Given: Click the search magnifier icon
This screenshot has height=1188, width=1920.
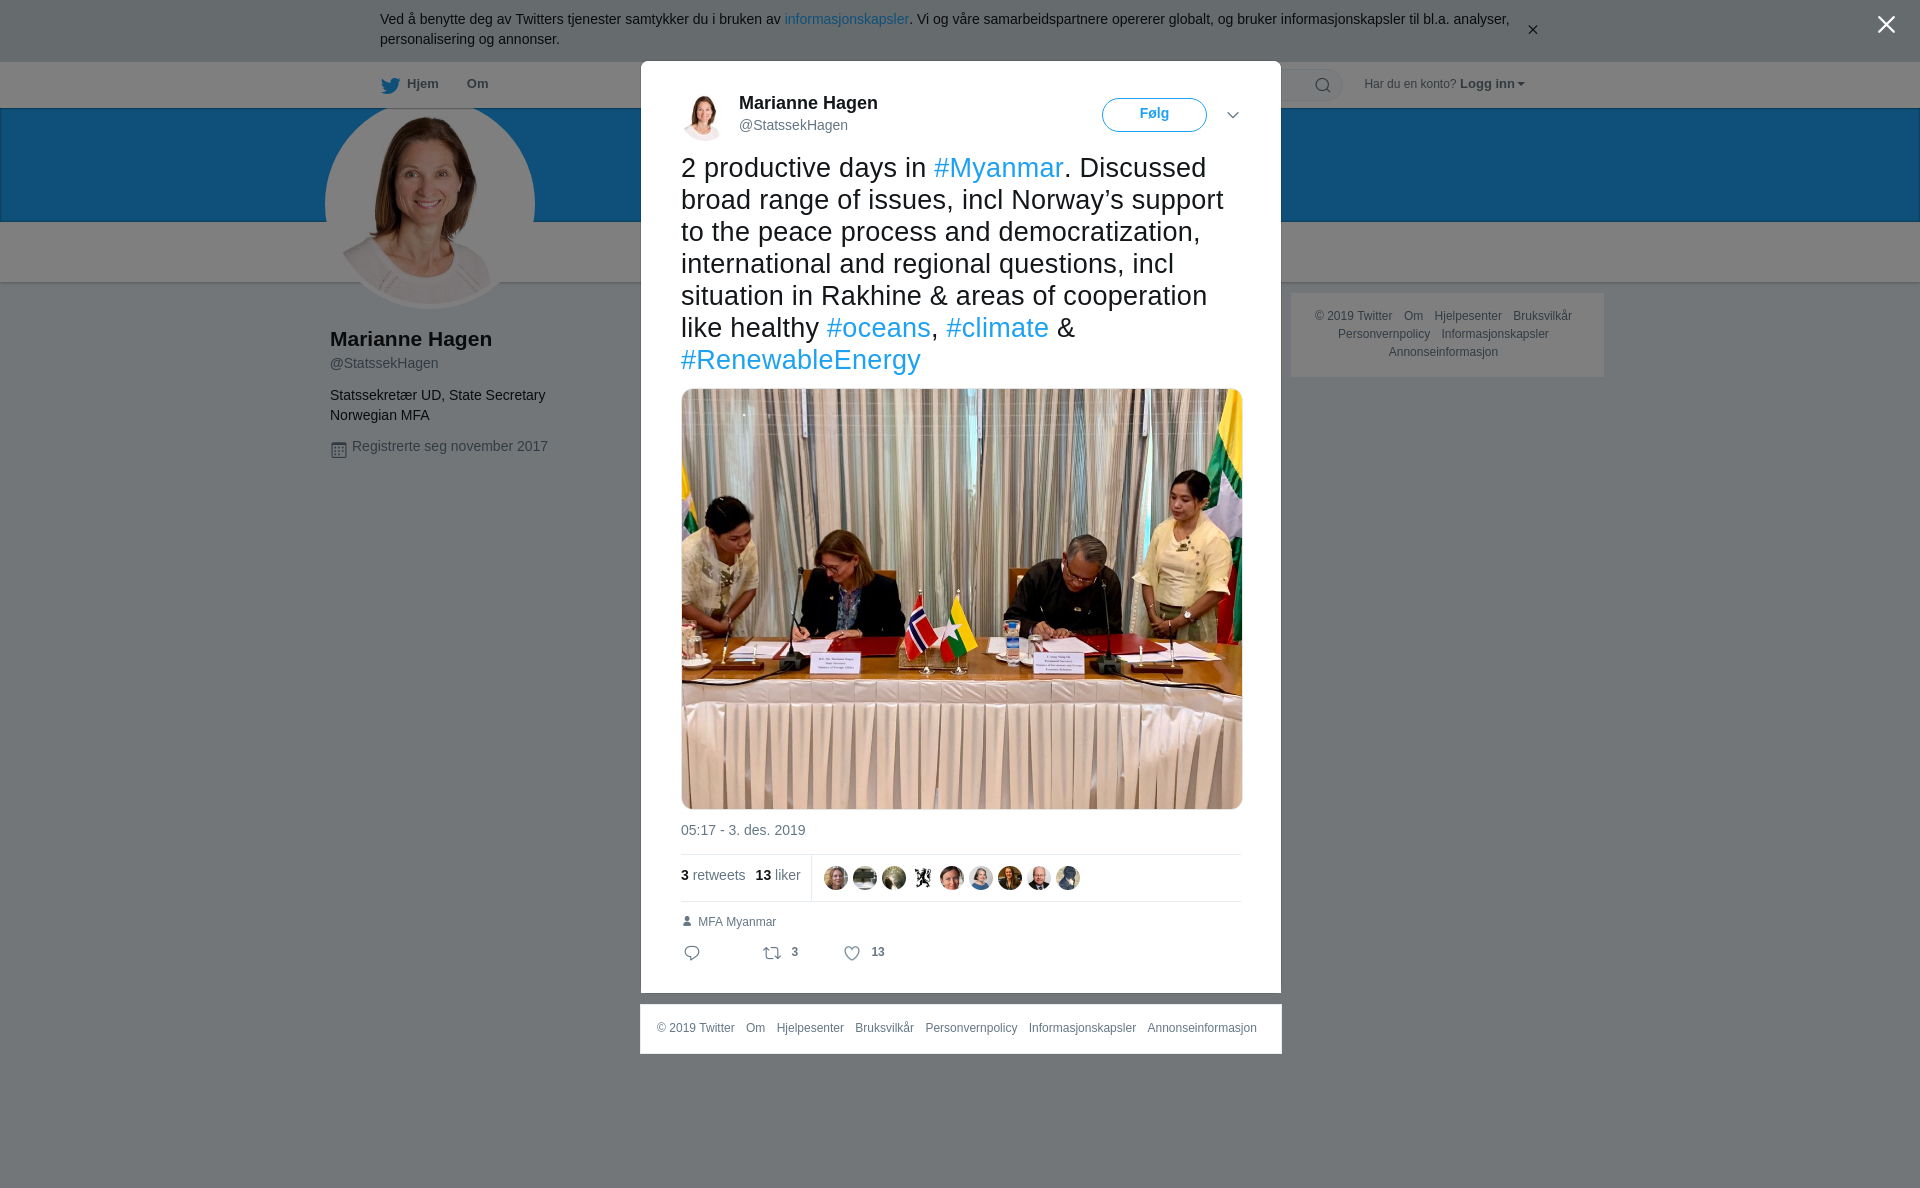Looking at the screenshot, I should click(1323, 85).
